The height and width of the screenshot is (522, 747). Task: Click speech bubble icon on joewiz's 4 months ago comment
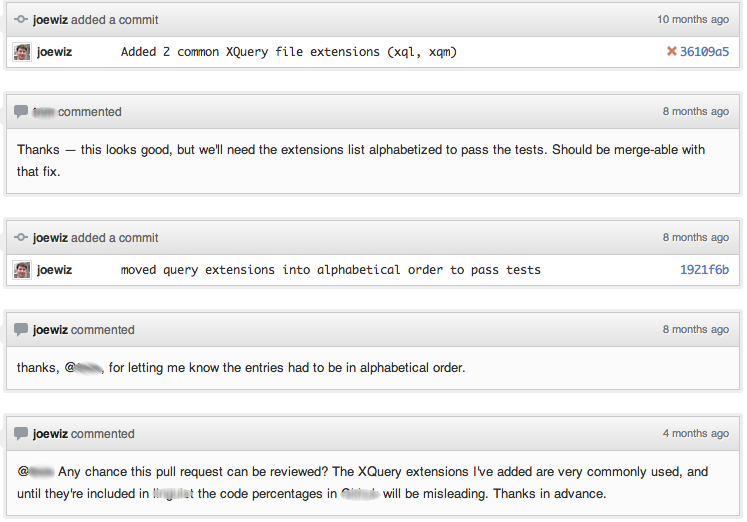pyautogui.click(x=21, y=434)
